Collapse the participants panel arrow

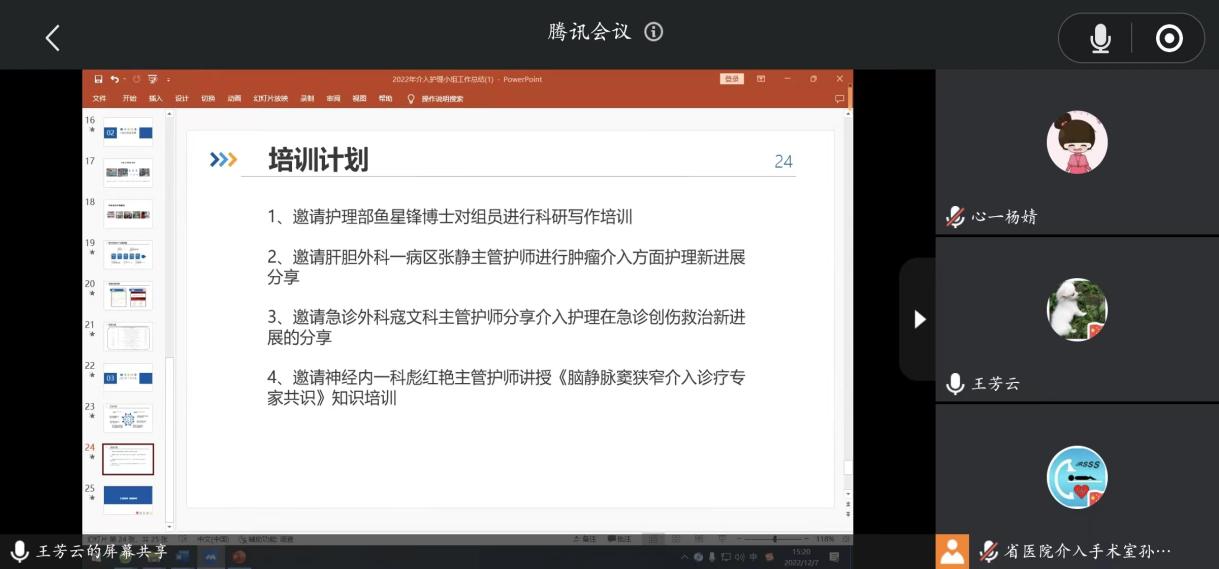[x=919, y=319]
